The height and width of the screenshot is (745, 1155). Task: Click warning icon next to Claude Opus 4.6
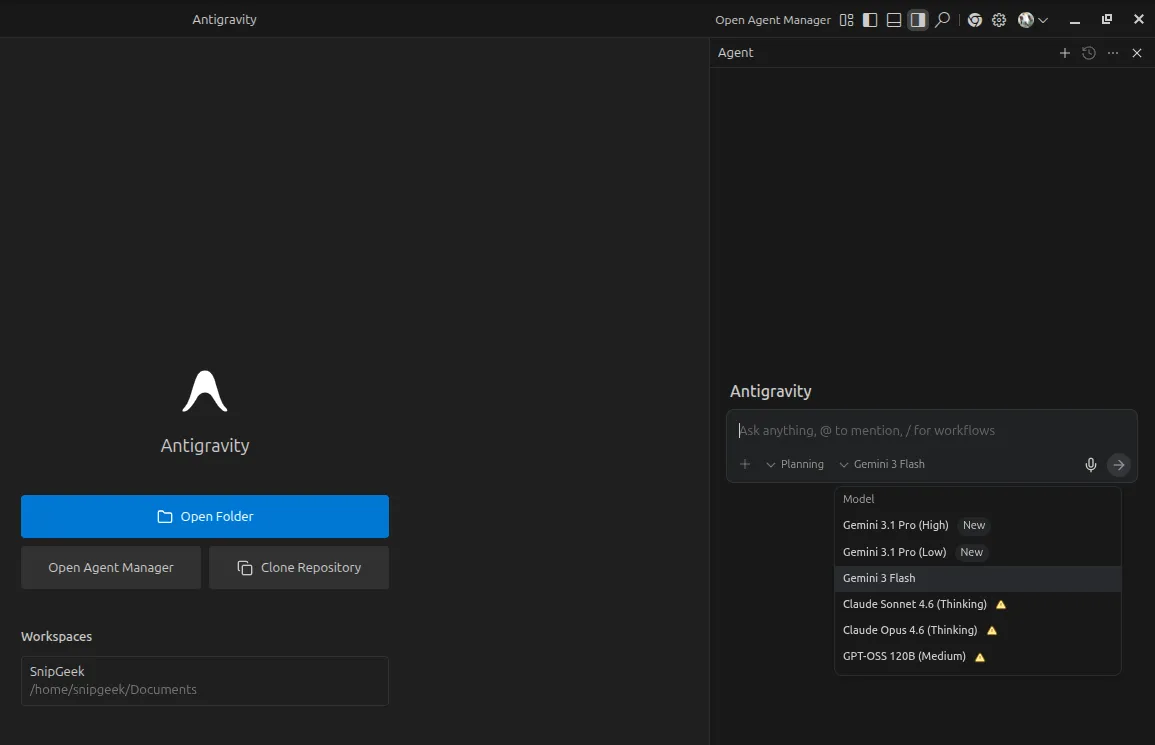pyautogui.click(x=992, y=631)
